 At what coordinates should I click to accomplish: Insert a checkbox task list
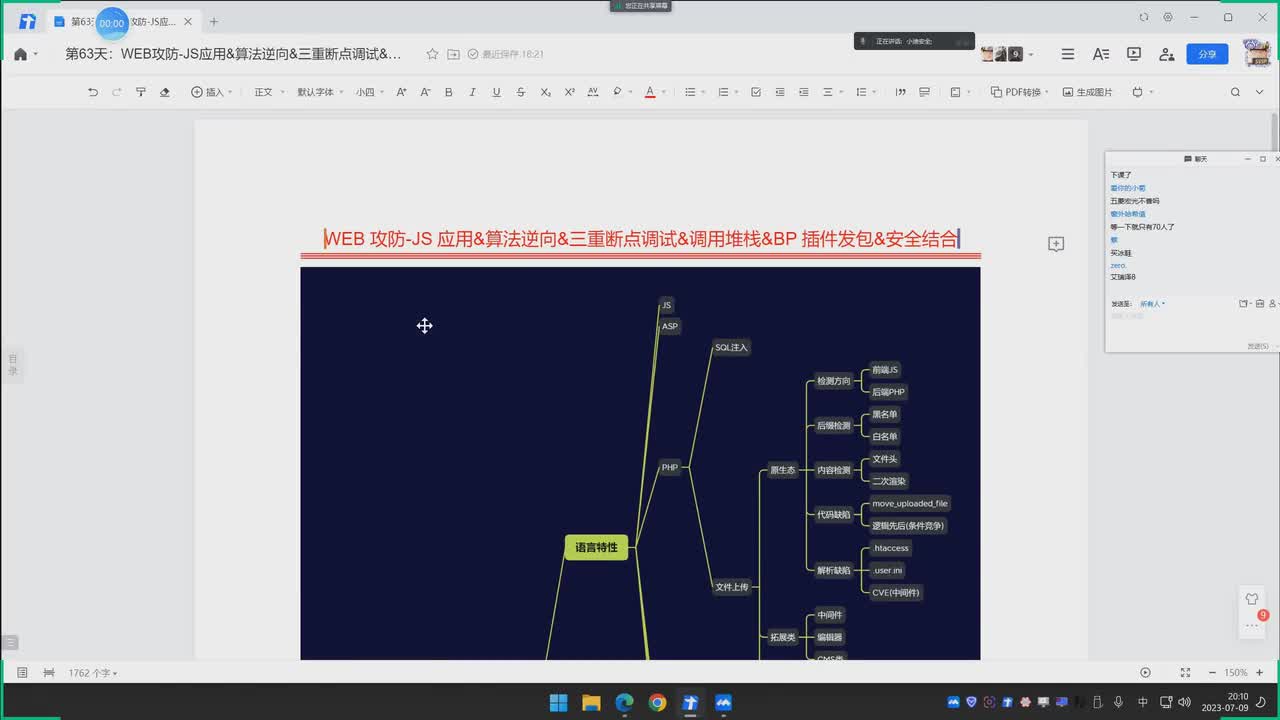[756, 92]
